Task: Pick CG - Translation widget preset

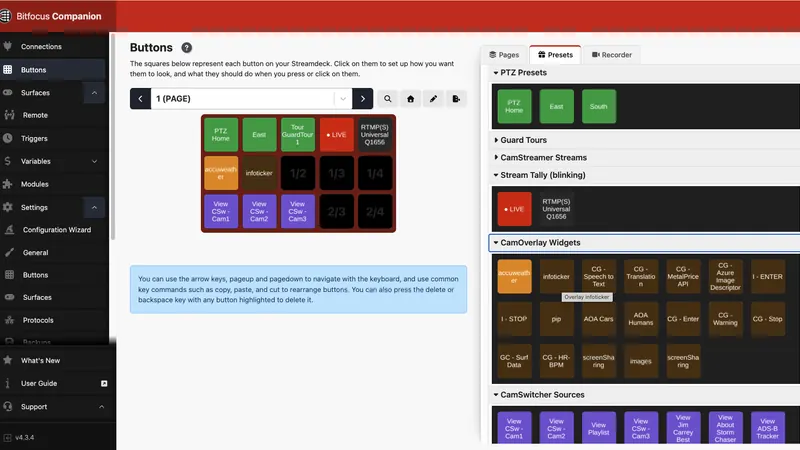Action: [641, 277]
